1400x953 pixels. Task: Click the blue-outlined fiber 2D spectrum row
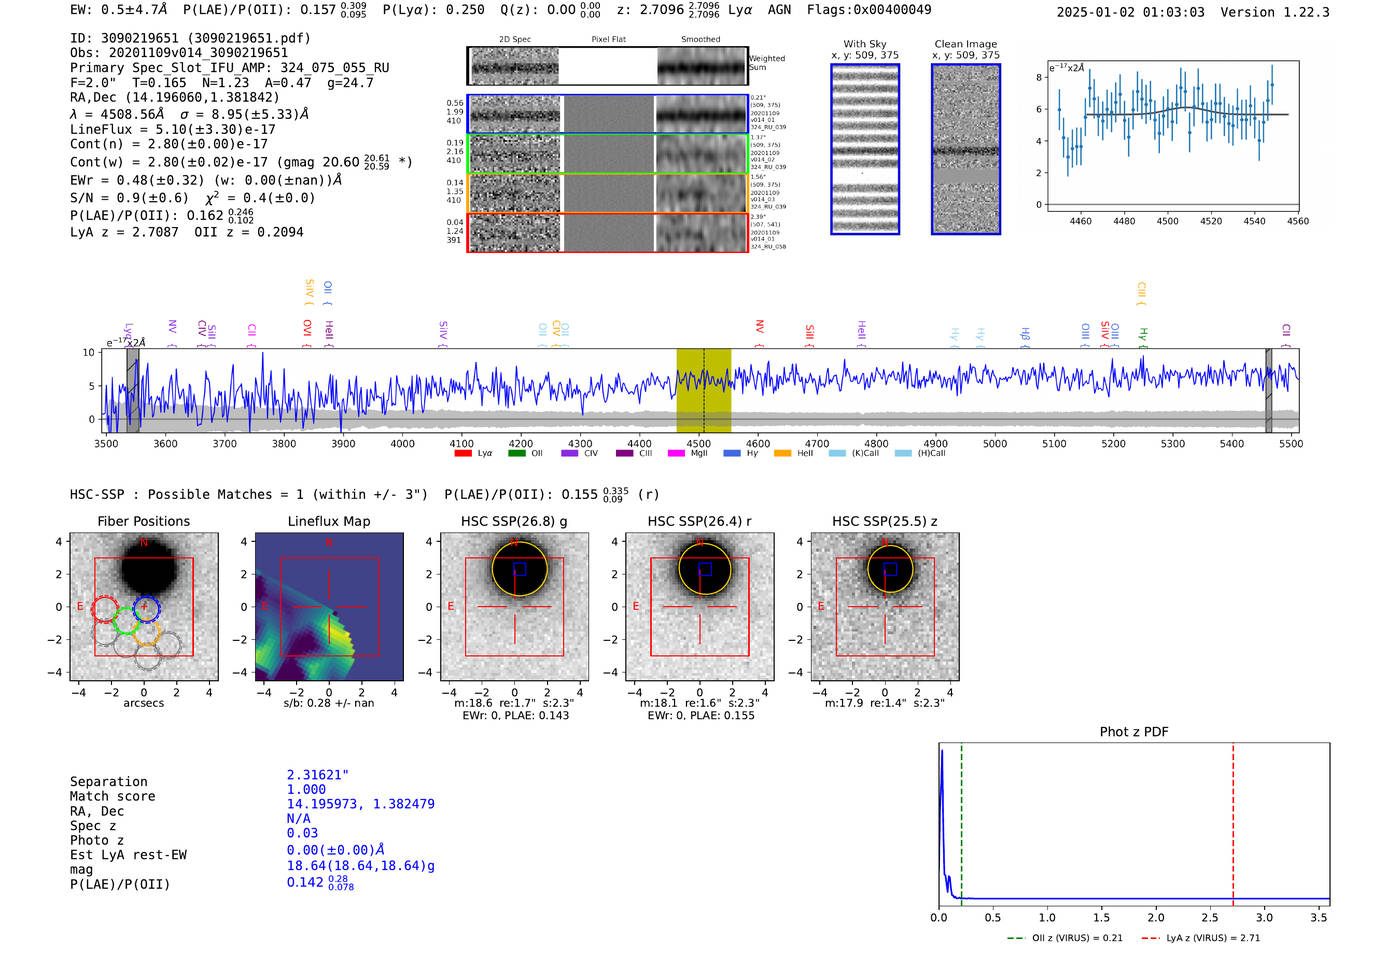click(x=607, y=114)
